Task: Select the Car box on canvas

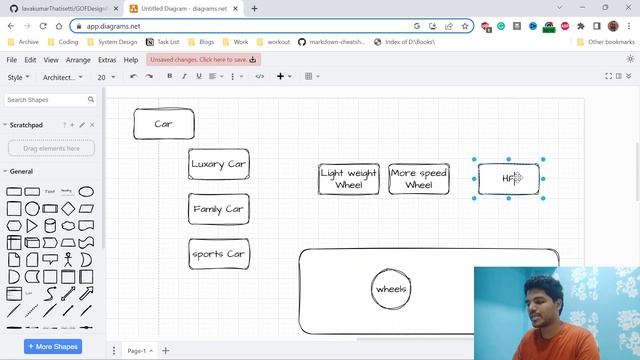Action: tap(164, 124)
